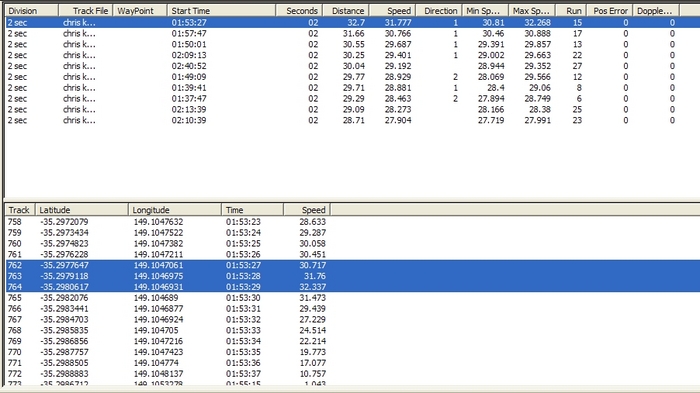Image resolution: width=700 pixels, height=393 pixels.
Task: Click speed value 28.929
Action: (x=398, y=77)
